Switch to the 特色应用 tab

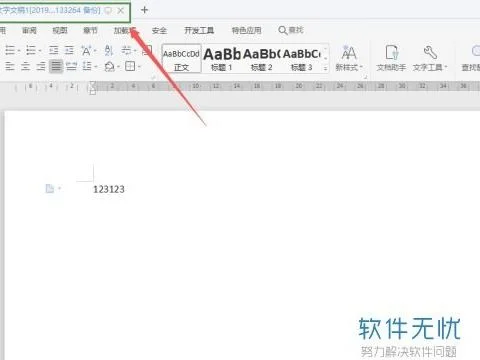246,31
